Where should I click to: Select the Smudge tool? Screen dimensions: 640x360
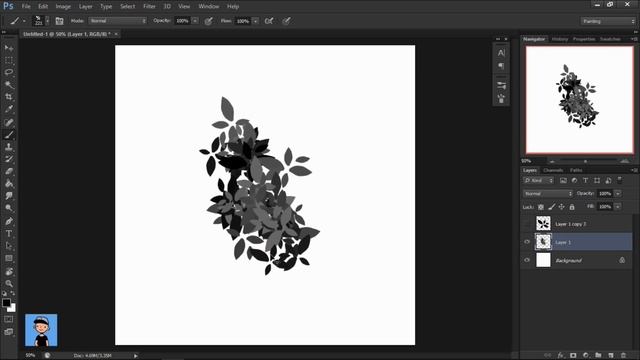(9, 196)
